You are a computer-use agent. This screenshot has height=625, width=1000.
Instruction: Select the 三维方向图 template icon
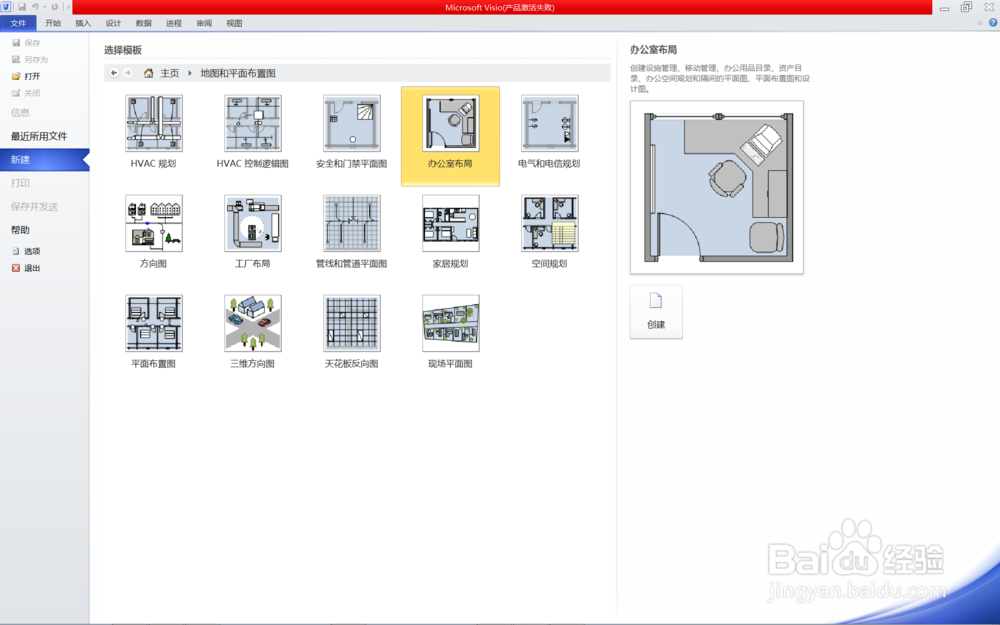(253, 323)
